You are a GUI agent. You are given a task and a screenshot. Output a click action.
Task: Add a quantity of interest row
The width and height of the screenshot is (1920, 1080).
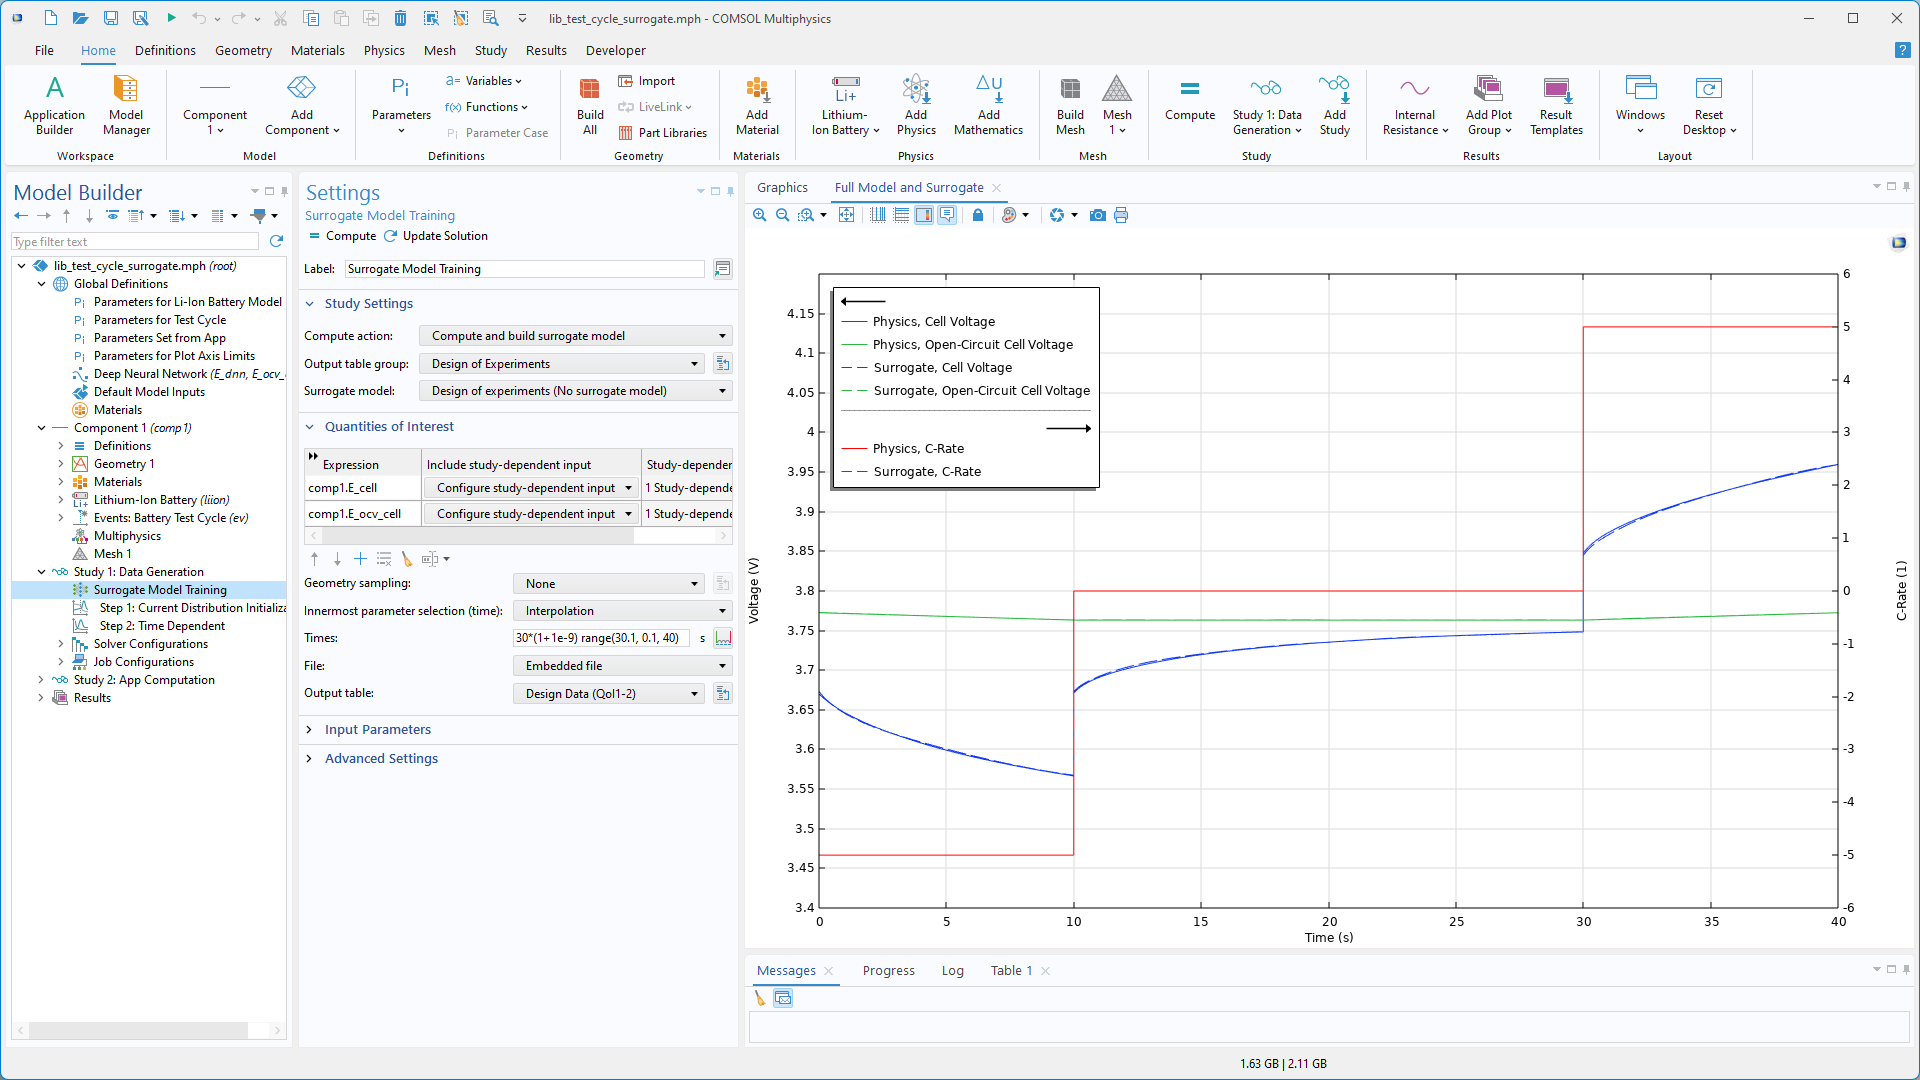tap(360, 559)
